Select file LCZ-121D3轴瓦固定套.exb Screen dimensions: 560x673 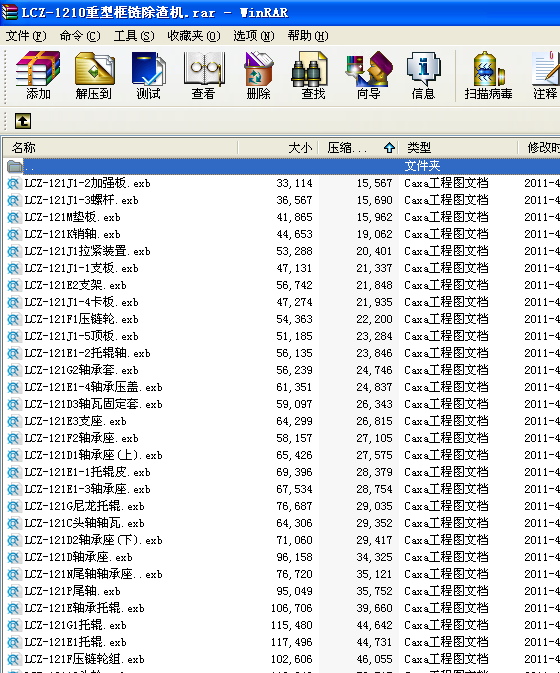pos(93,404)
